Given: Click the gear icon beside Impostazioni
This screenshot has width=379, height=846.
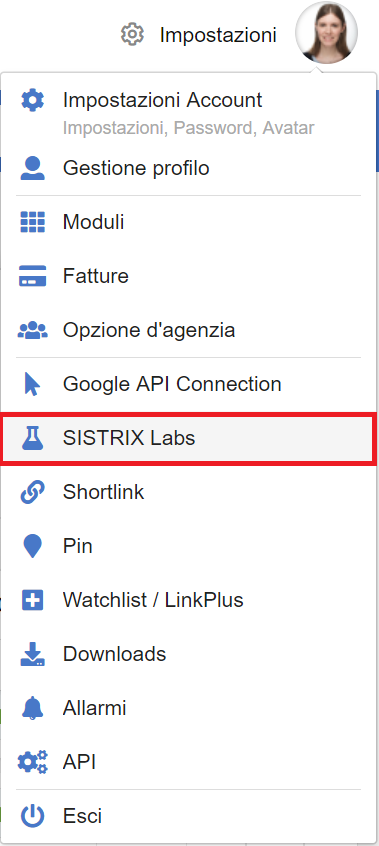Looking at the screenshot, I should [132, 35].
